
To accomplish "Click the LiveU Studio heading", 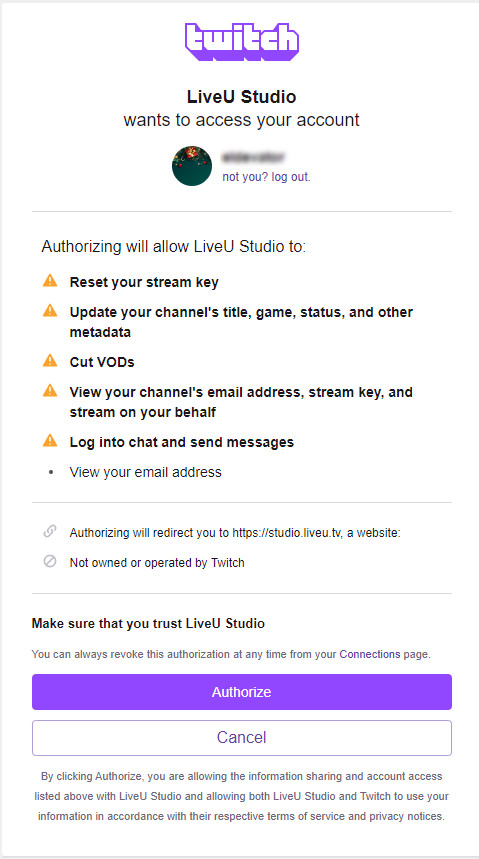I will pyautogui.click(x=242, y=97).
